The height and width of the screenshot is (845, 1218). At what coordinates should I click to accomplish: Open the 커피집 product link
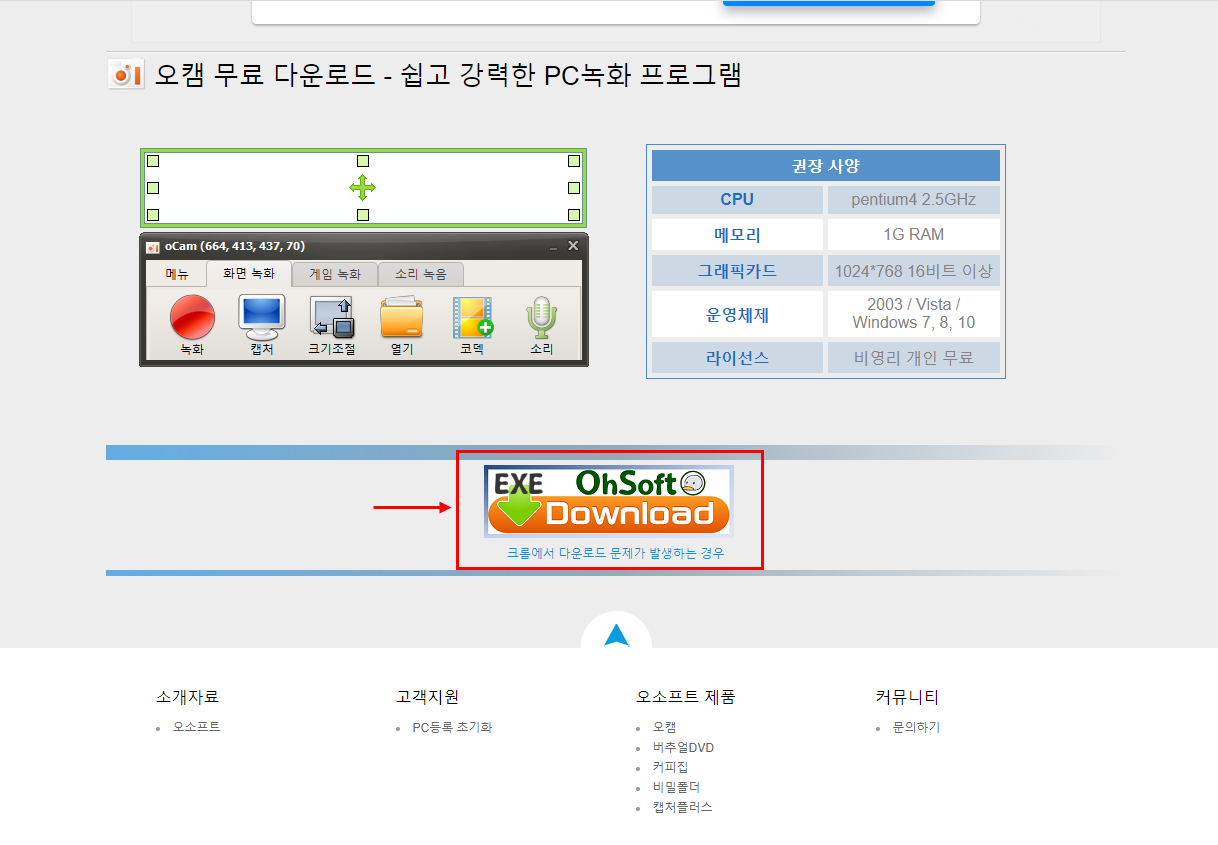pyautogui.click(x=671, y=767)
